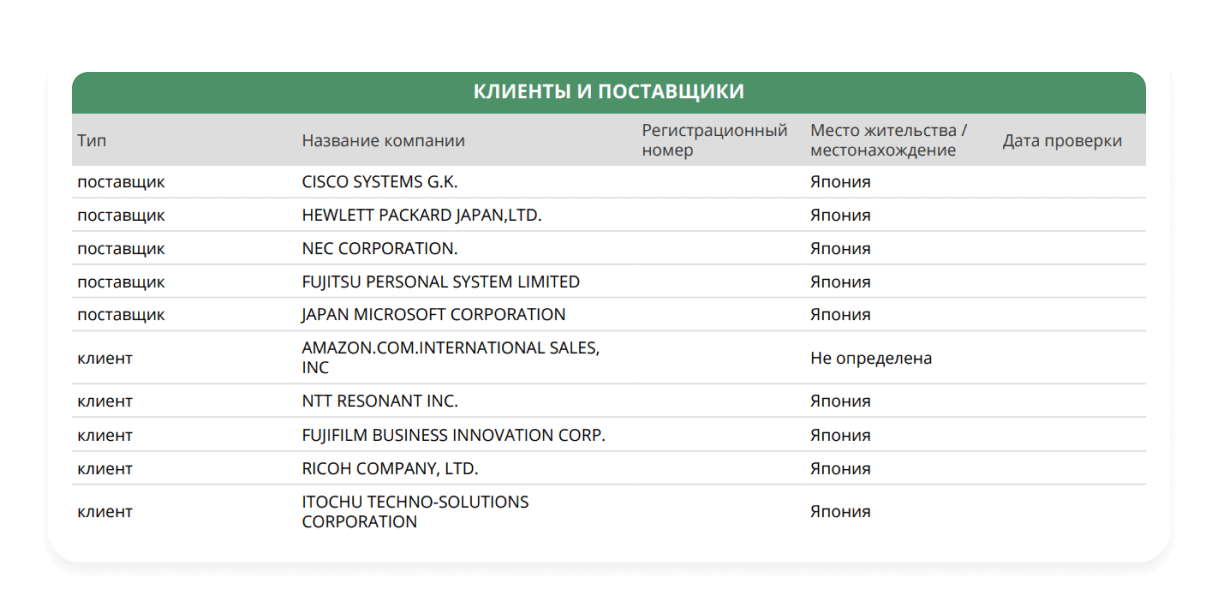Click the "Не определена" location cell
The width and height of the screenshot is (1218, 610).
(870, 358)
